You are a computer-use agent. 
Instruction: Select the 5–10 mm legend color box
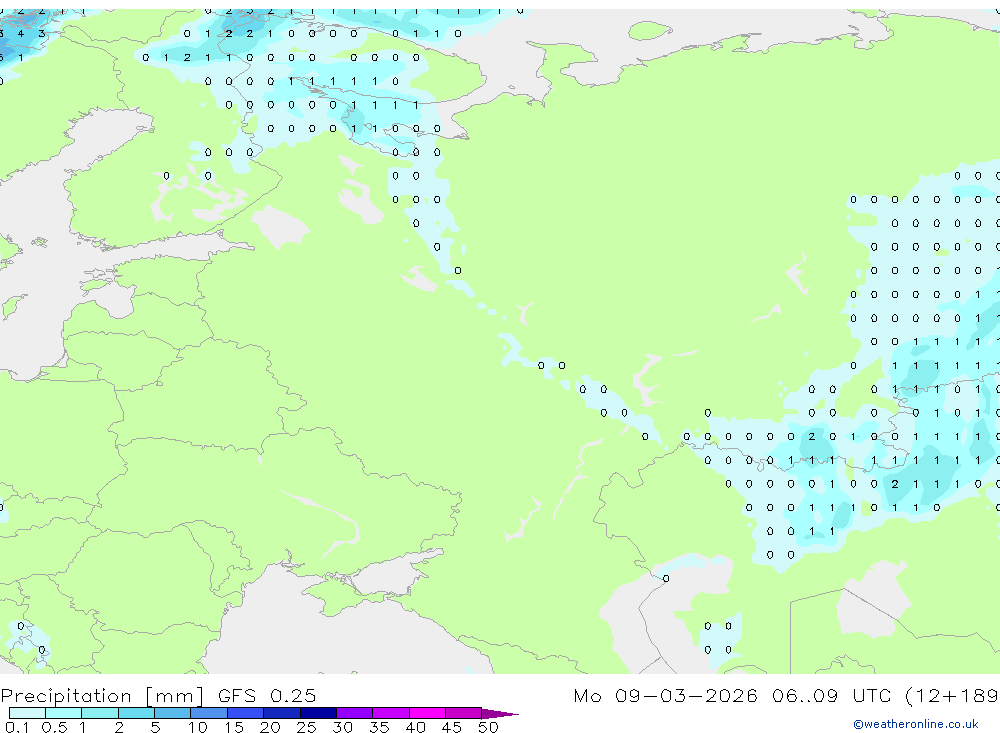click(x=172, y=713)
